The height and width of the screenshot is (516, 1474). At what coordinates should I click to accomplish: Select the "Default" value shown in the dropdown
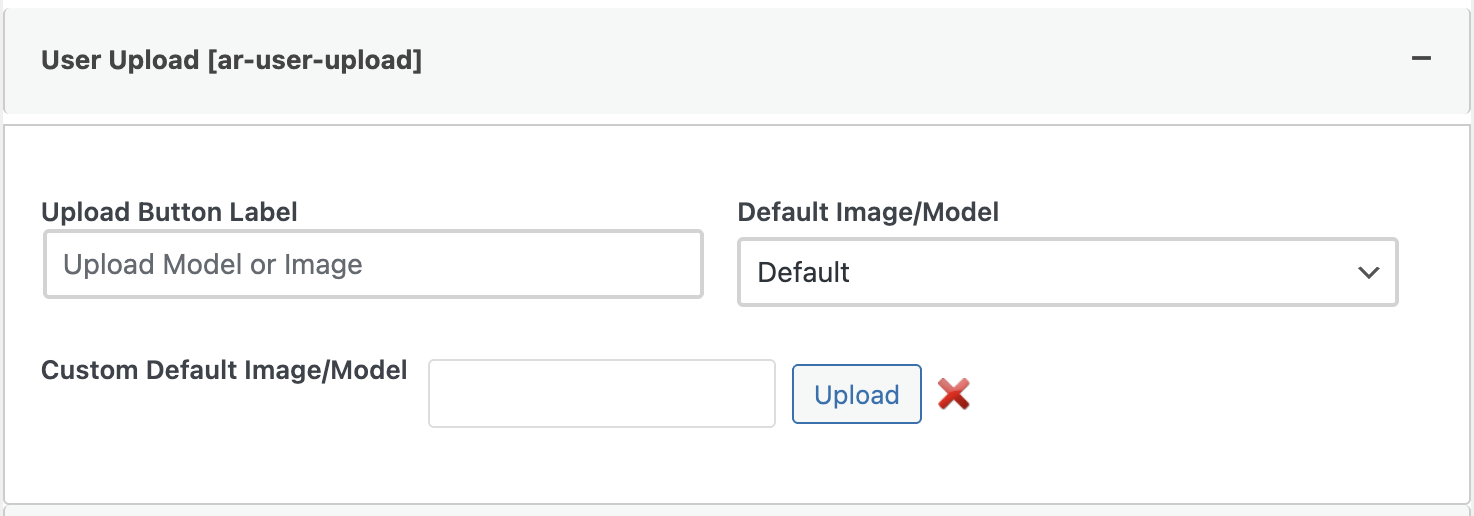804,272
